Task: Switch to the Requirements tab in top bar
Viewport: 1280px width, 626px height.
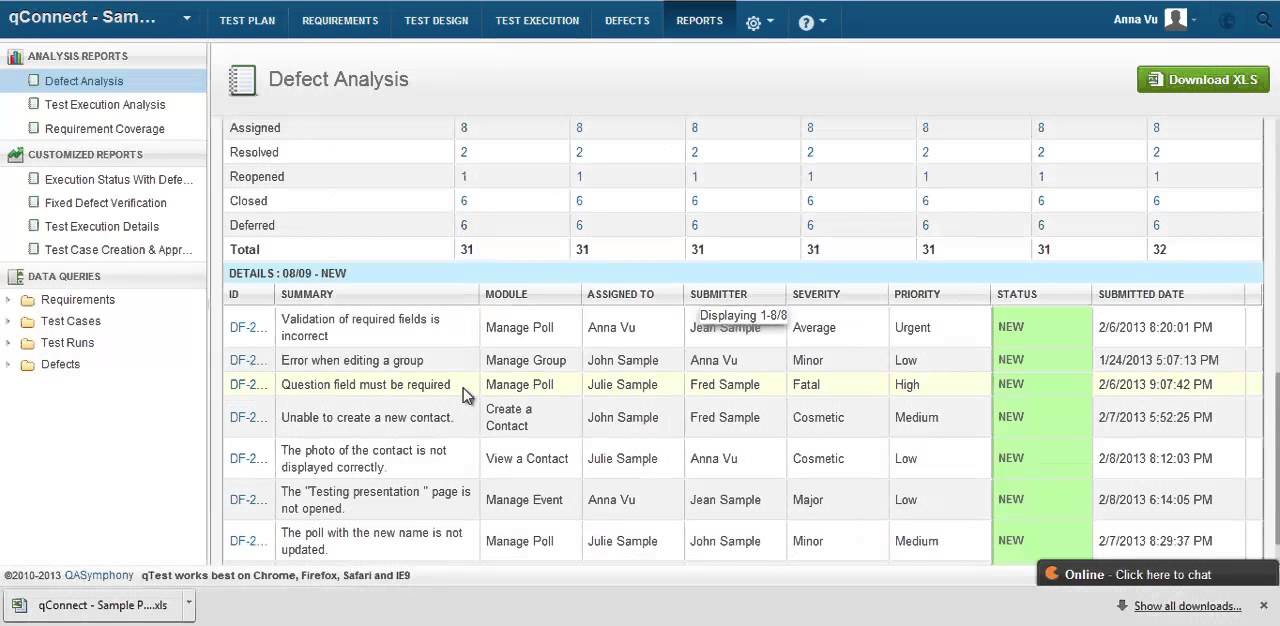Action: 340,20
